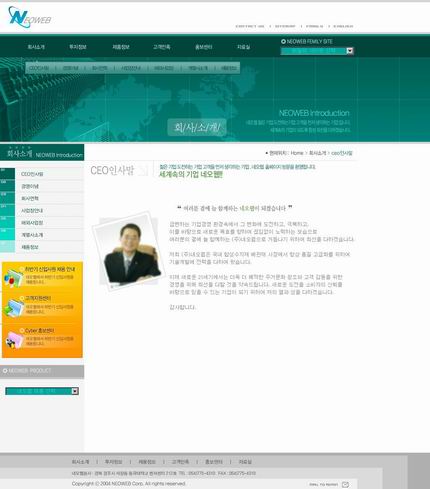Click Home in the breadcrumb path
The height and width of the screenshot is (489, 430).
(297, 153)
